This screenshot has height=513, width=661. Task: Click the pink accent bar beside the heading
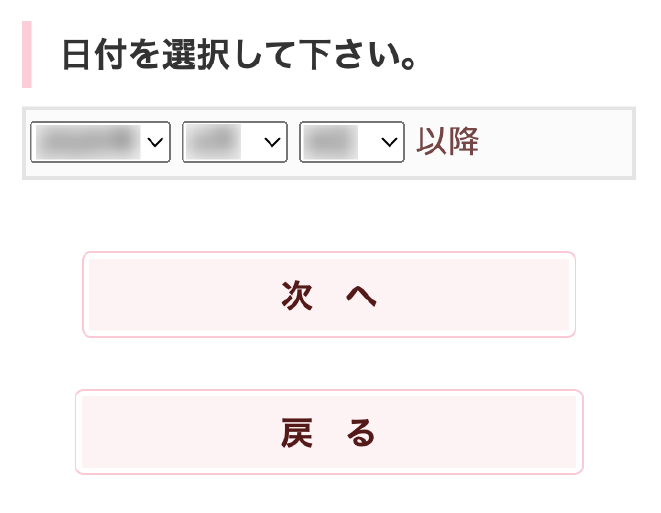coord(27,55)
